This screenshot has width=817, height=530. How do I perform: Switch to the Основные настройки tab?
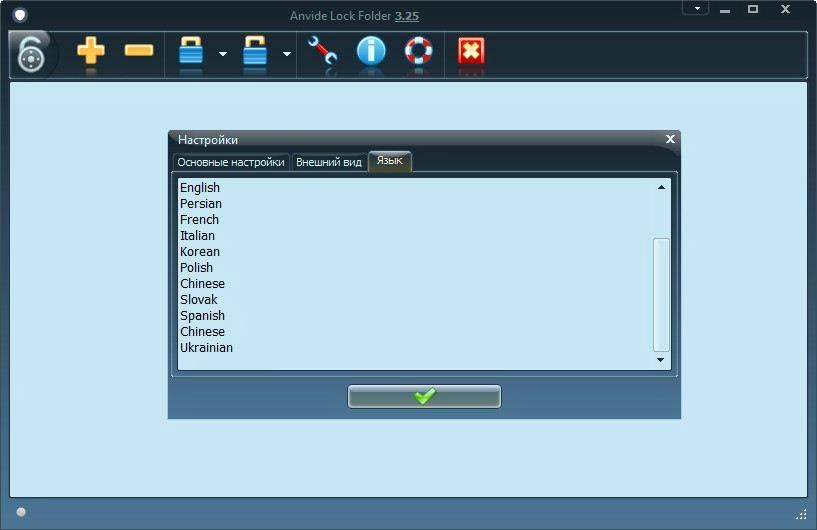pyautogui.click(x=231, y=162)
